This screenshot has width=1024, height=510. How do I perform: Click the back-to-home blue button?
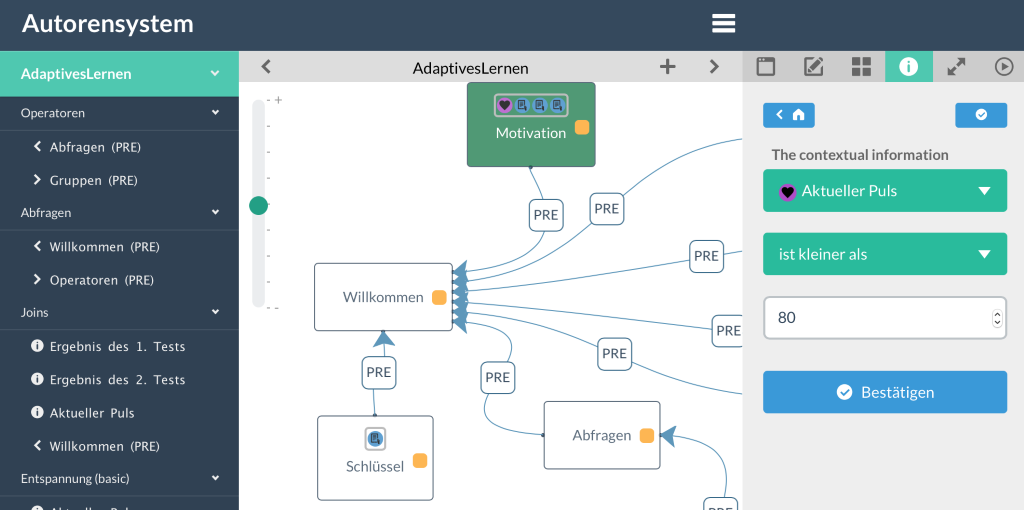coord(788,115)
